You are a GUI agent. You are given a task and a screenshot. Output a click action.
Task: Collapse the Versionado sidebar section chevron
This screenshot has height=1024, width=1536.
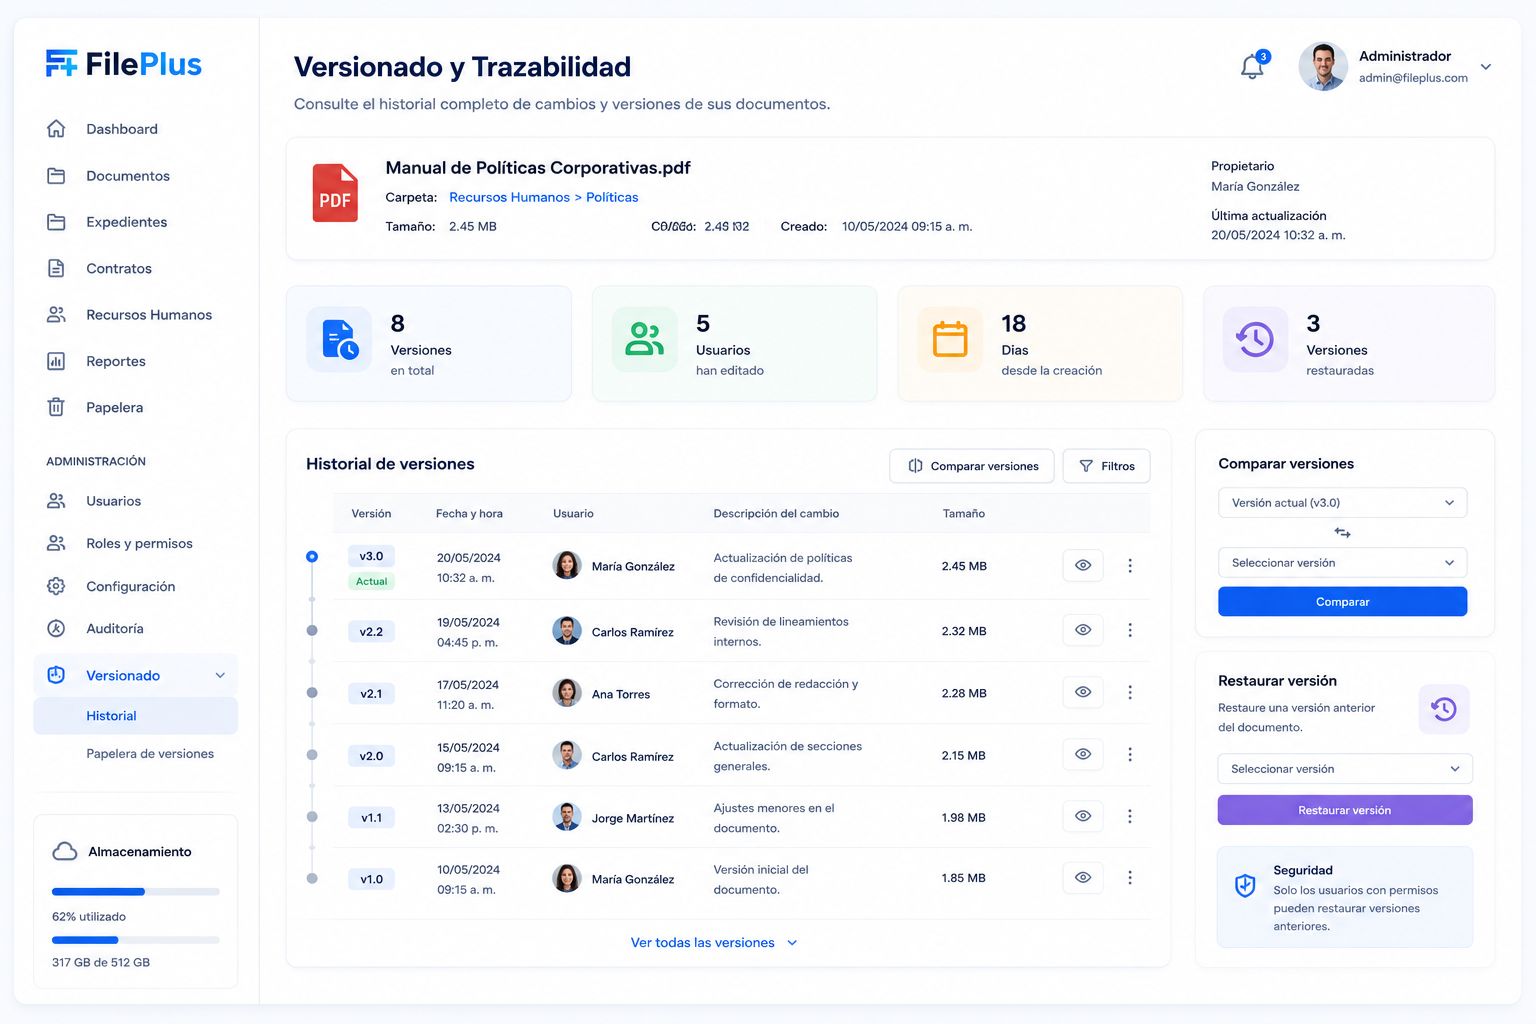tap(220, 676)
